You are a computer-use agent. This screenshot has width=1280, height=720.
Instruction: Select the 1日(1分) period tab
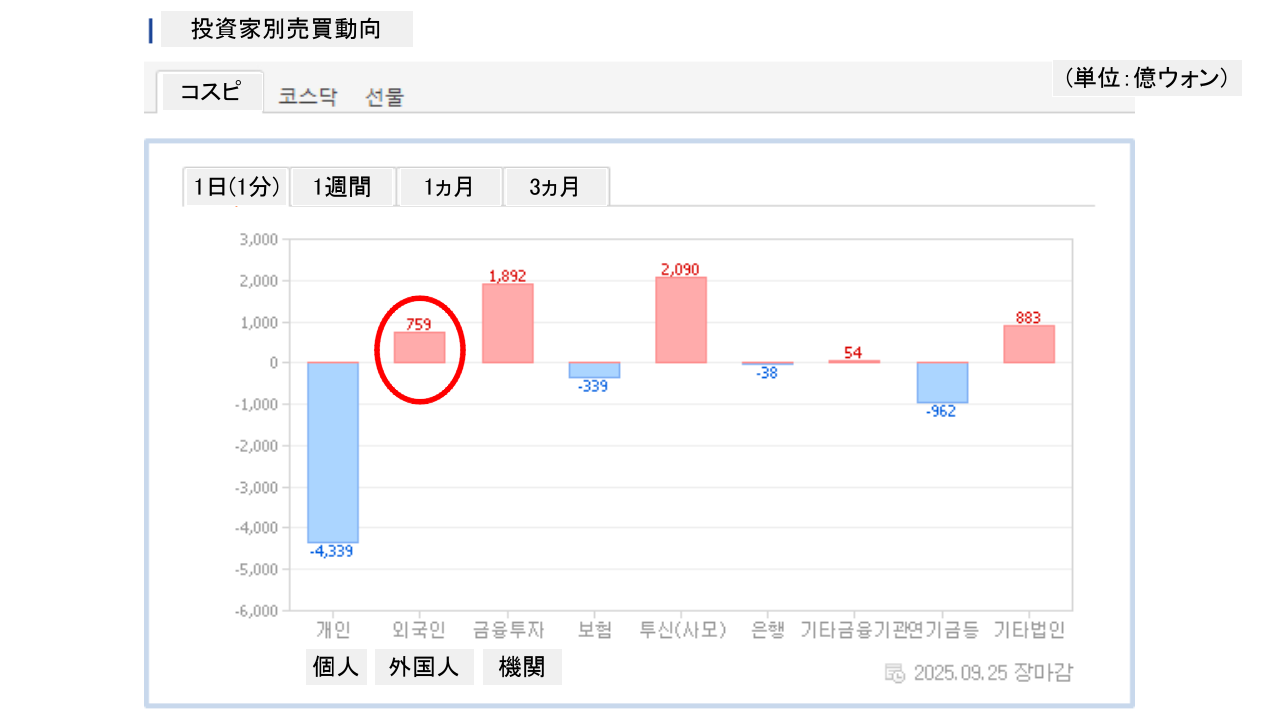pyautogui.click(x=237, y=187)
